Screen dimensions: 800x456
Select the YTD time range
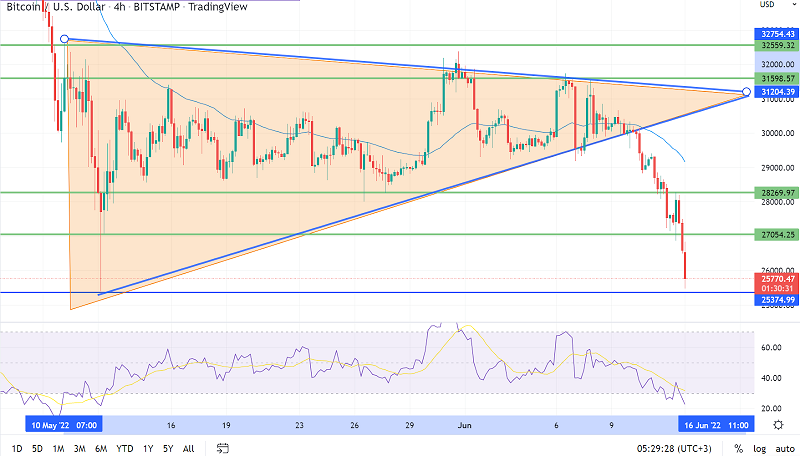124,448
